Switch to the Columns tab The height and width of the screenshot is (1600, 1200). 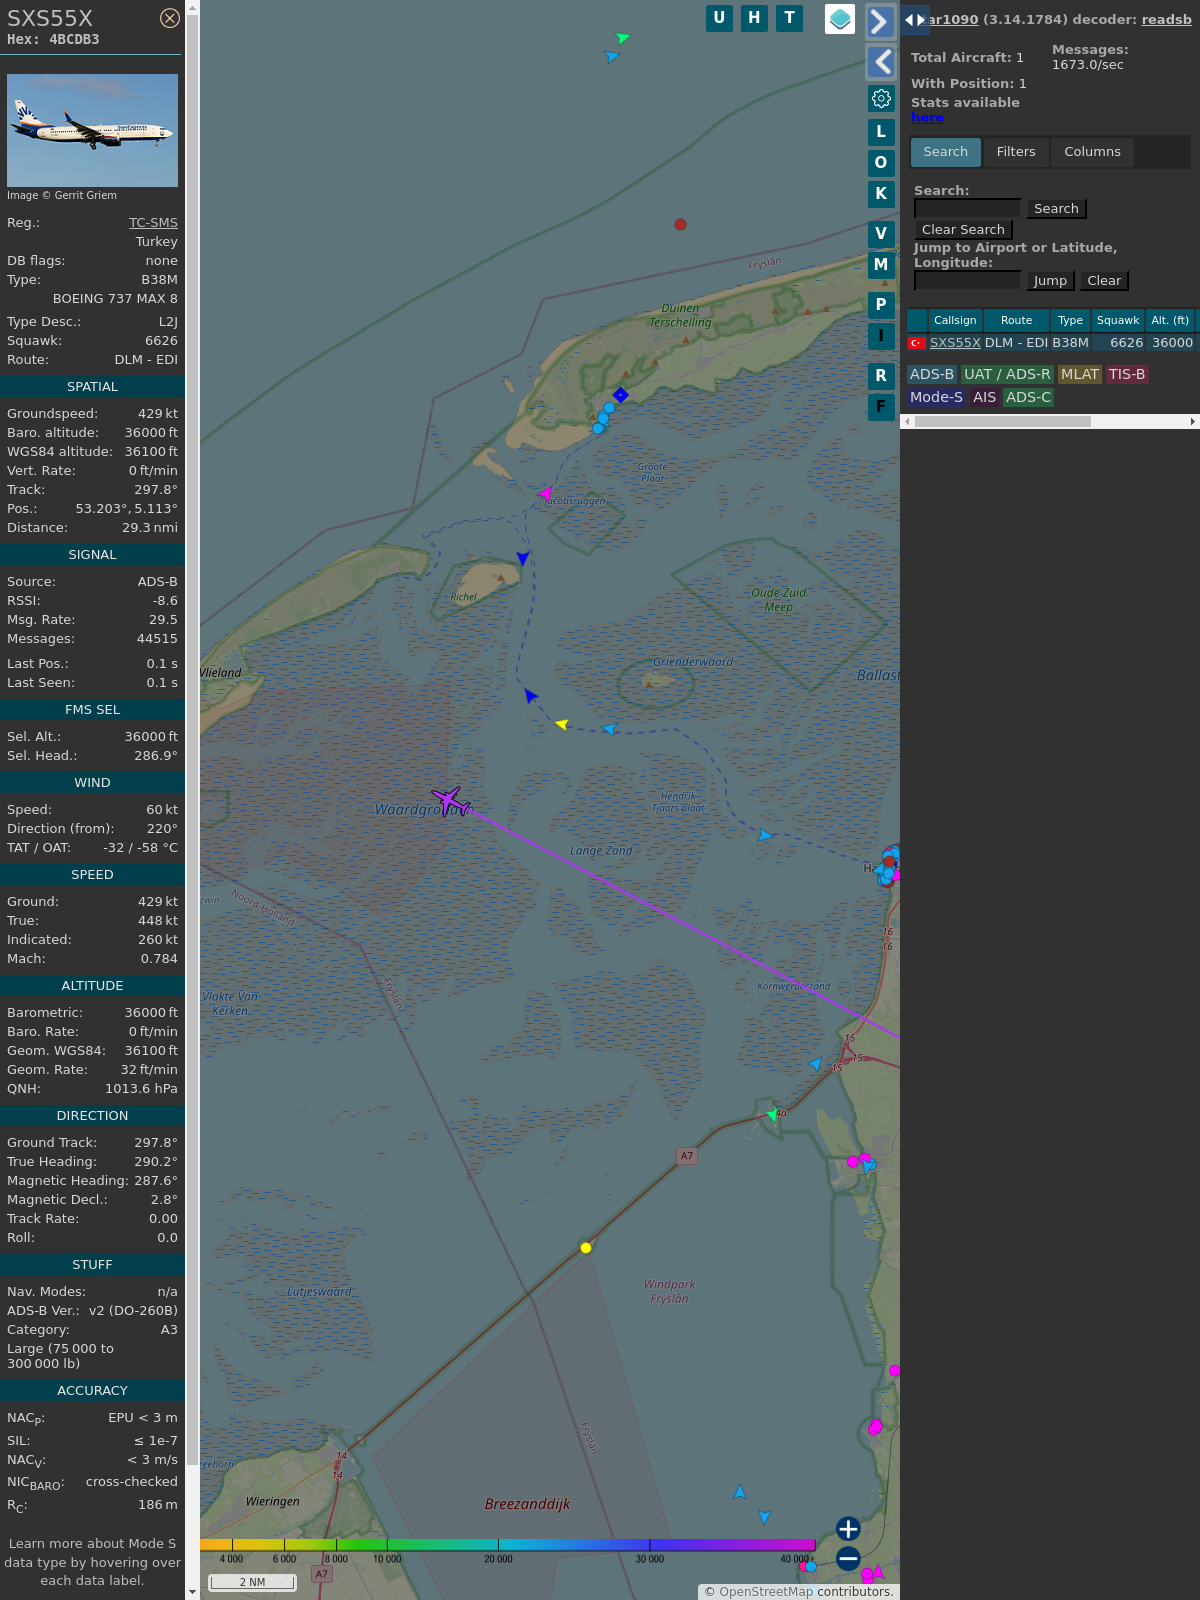(1092, 152)
